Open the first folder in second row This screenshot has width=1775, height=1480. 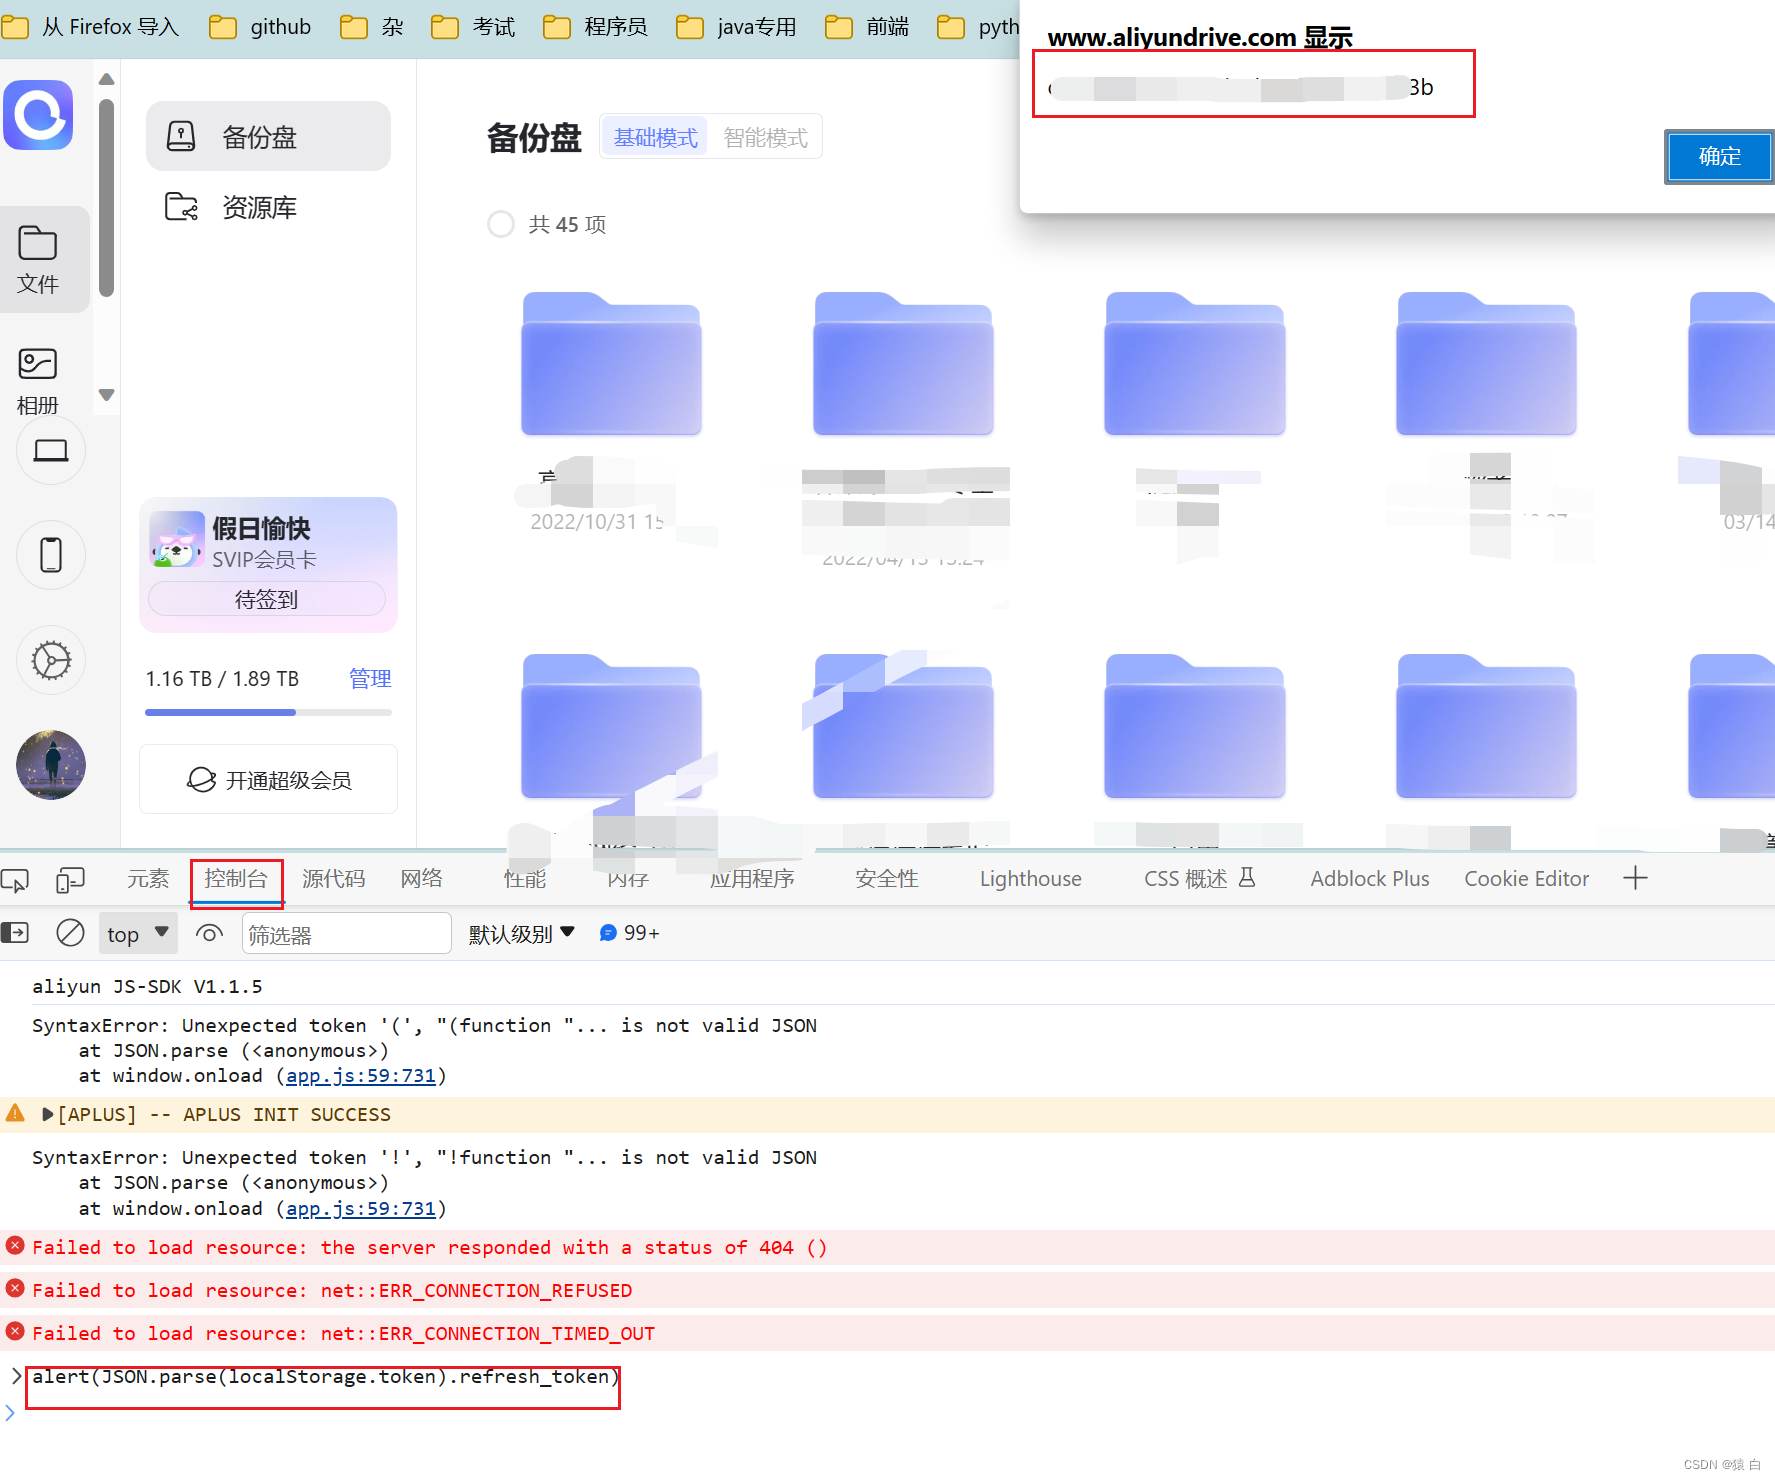611,726
